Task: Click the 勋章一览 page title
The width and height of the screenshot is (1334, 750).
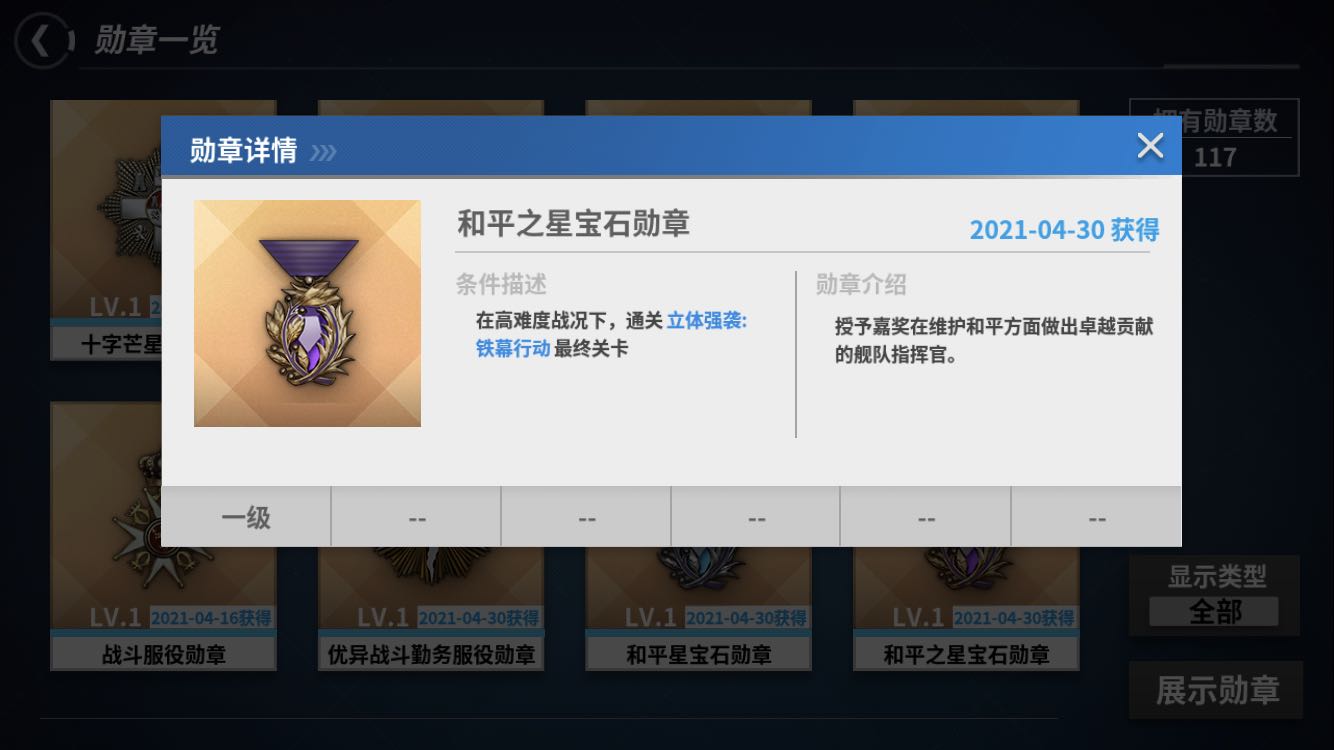Action: coord(156,41)
